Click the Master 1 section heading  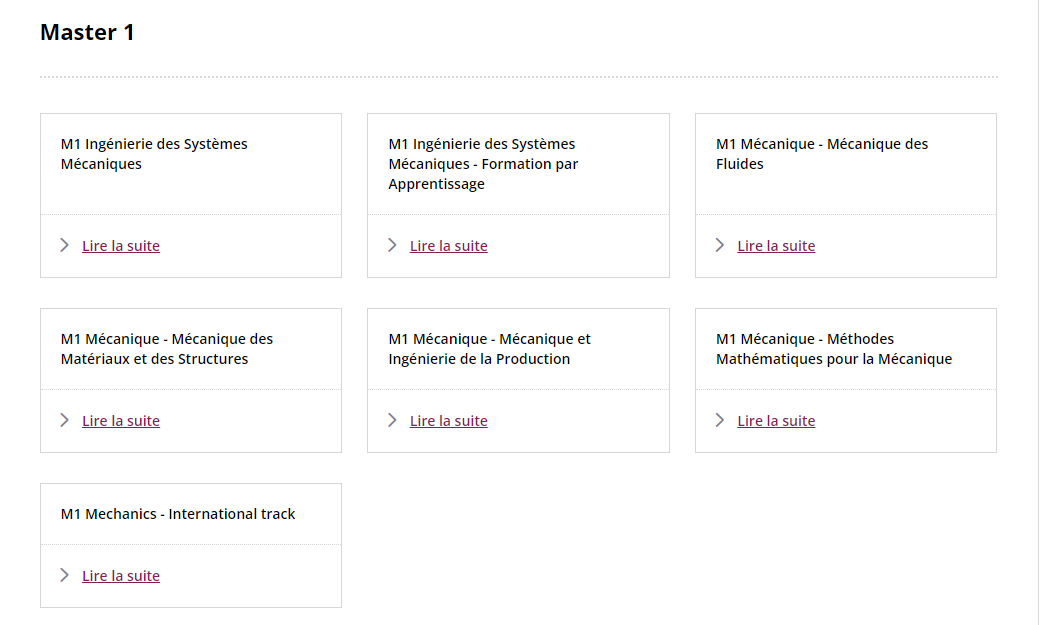pos(87,32)
